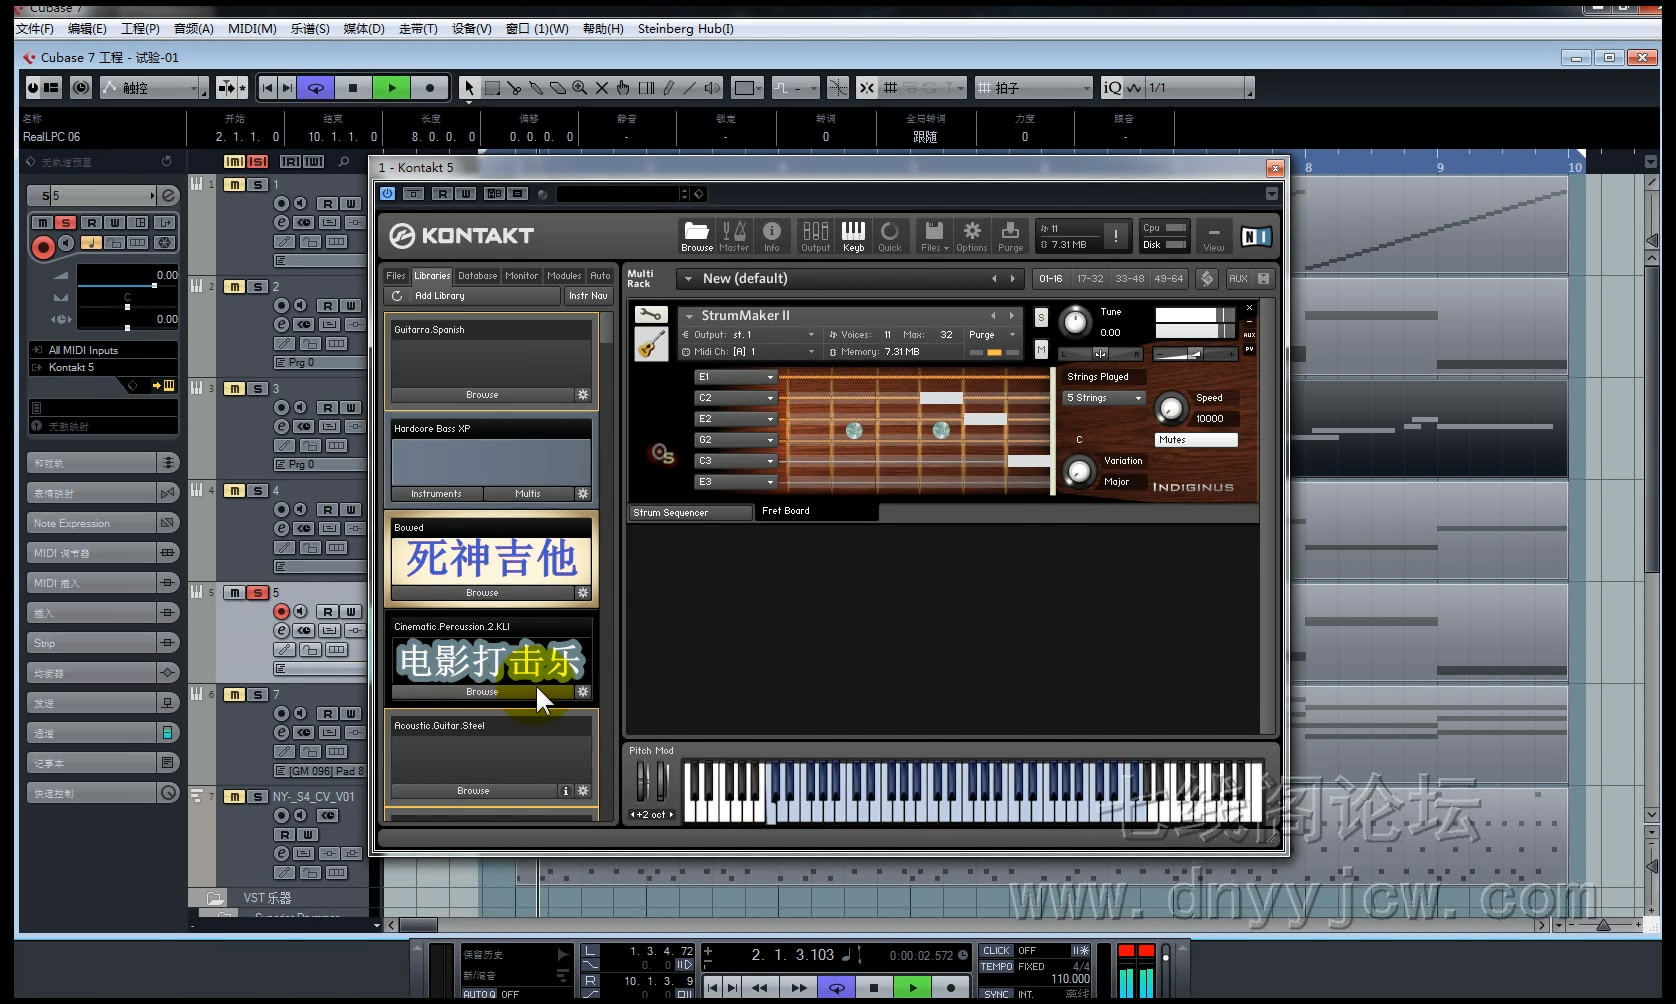The height and width of the screenshot is (1004, 1676).
Task: Toggle StrumMaker II mute M button
Action: point(1041,349)
